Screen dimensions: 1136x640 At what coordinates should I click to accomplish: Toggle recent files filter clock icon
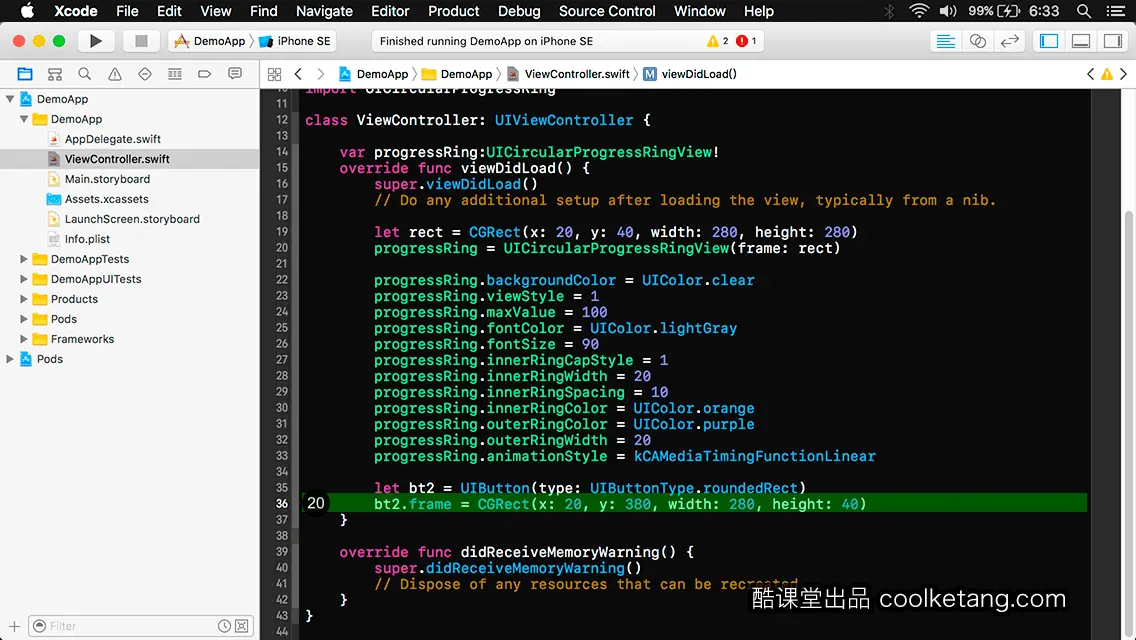pos(225,626)
